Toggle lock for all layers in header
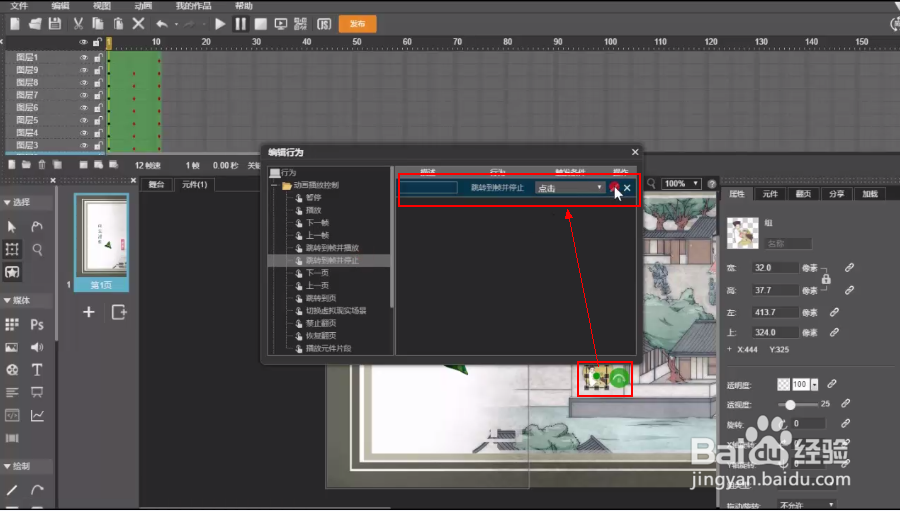This screenshot has width=900, height=511. click(98, 42)
